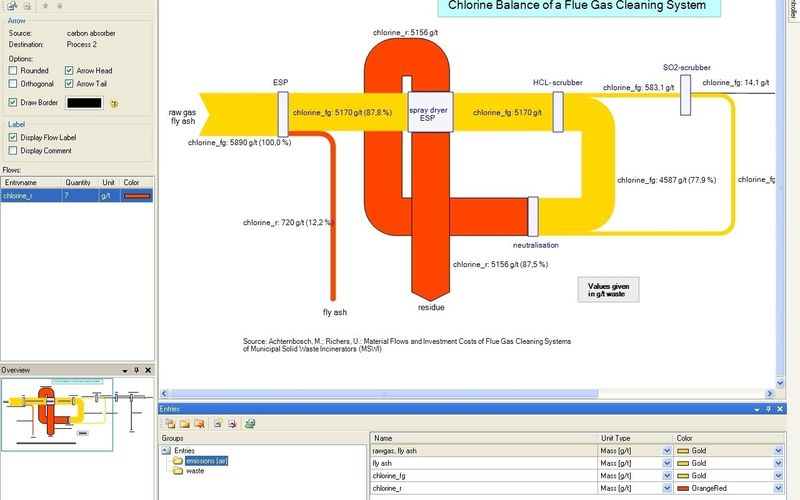The image size is (800, 500).
Task: Click the horizontal scrollbar under the diagram
Action: point(384,394)
